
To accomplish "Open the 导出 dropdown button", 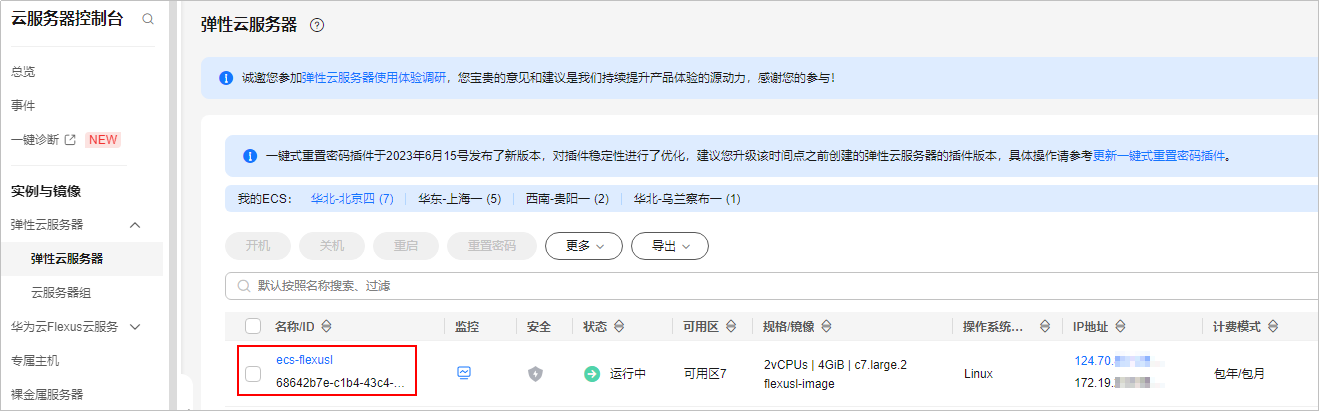I will (x=670, y=246).
